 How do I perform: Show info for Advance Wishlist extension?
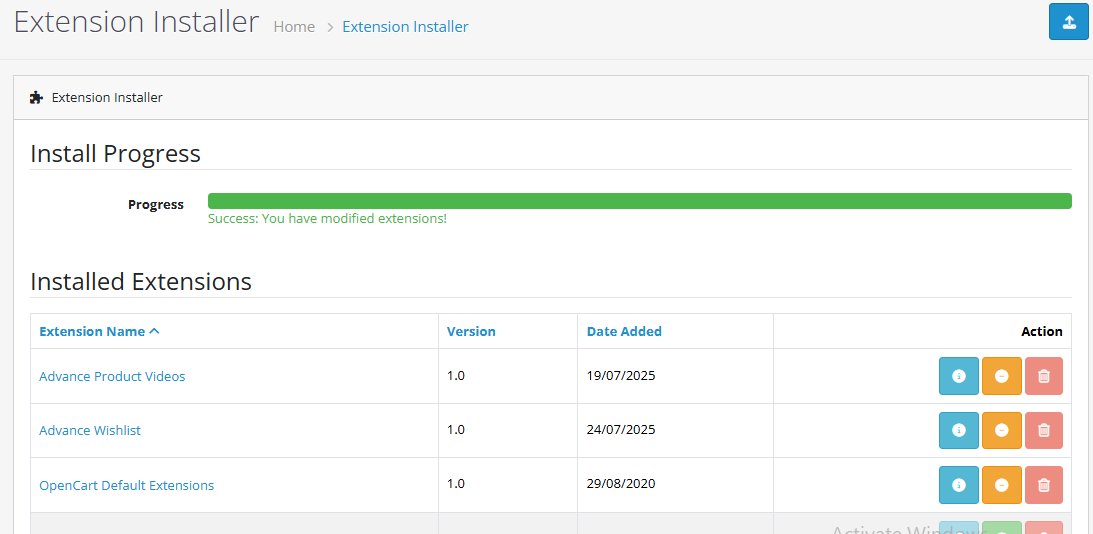point(958,430)
